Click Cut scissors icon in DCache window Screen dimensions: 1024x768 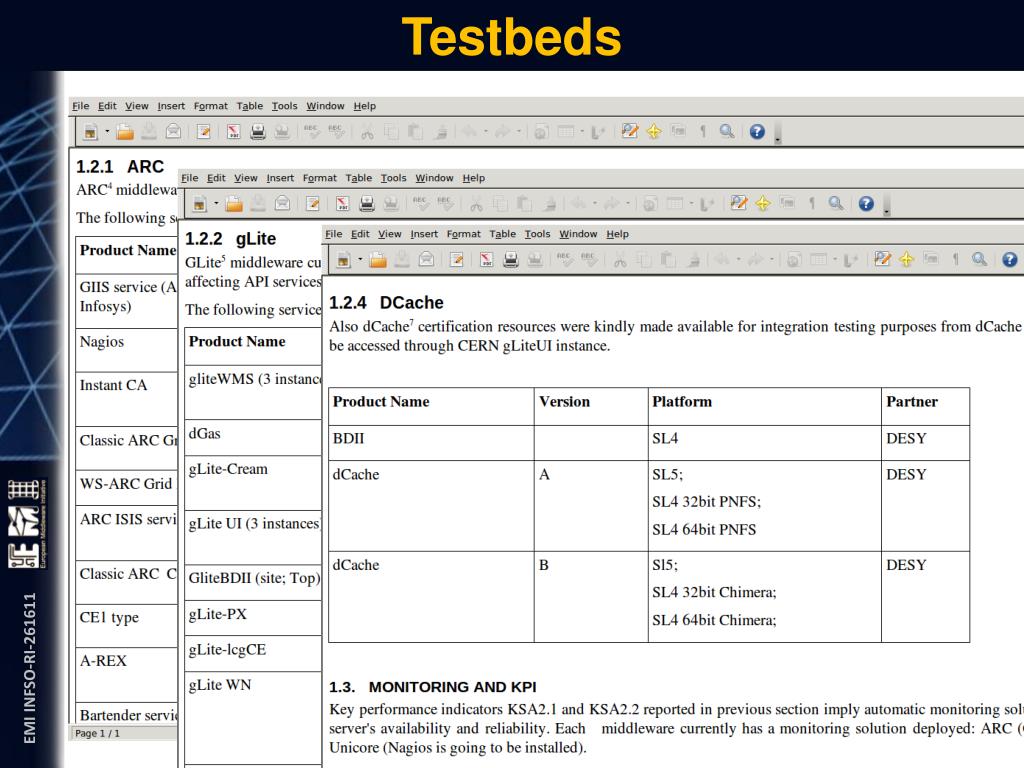click(620, 260)
